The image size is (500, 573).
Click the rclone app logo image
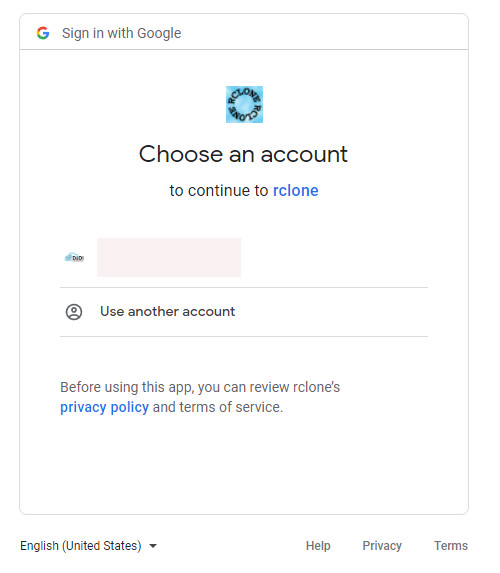244,104
